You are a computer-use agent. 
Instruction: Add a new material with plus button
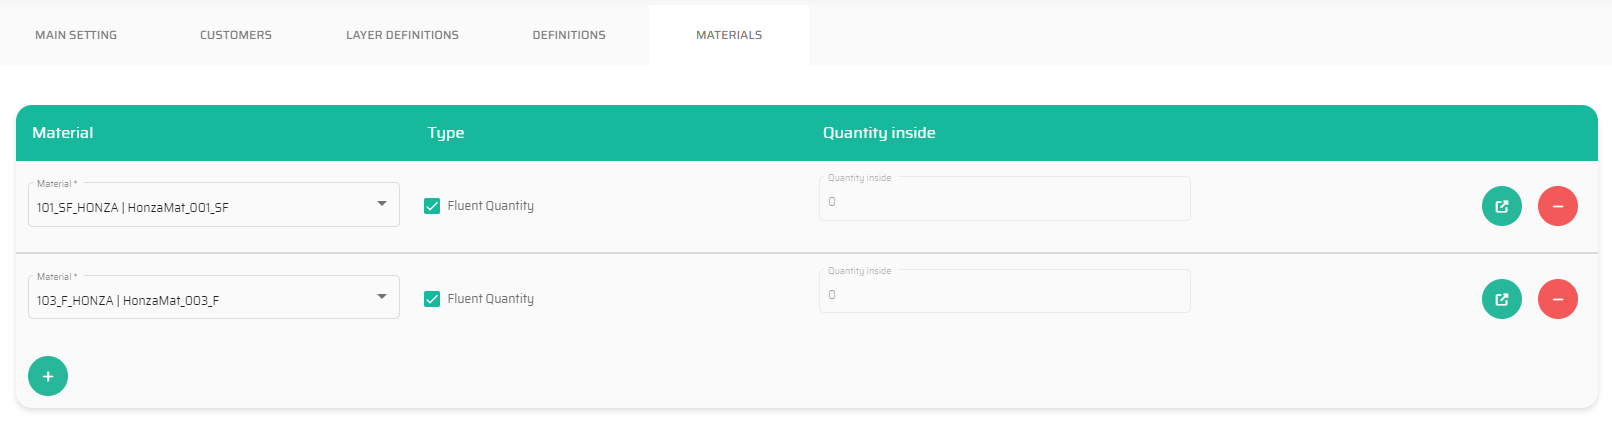48,376
